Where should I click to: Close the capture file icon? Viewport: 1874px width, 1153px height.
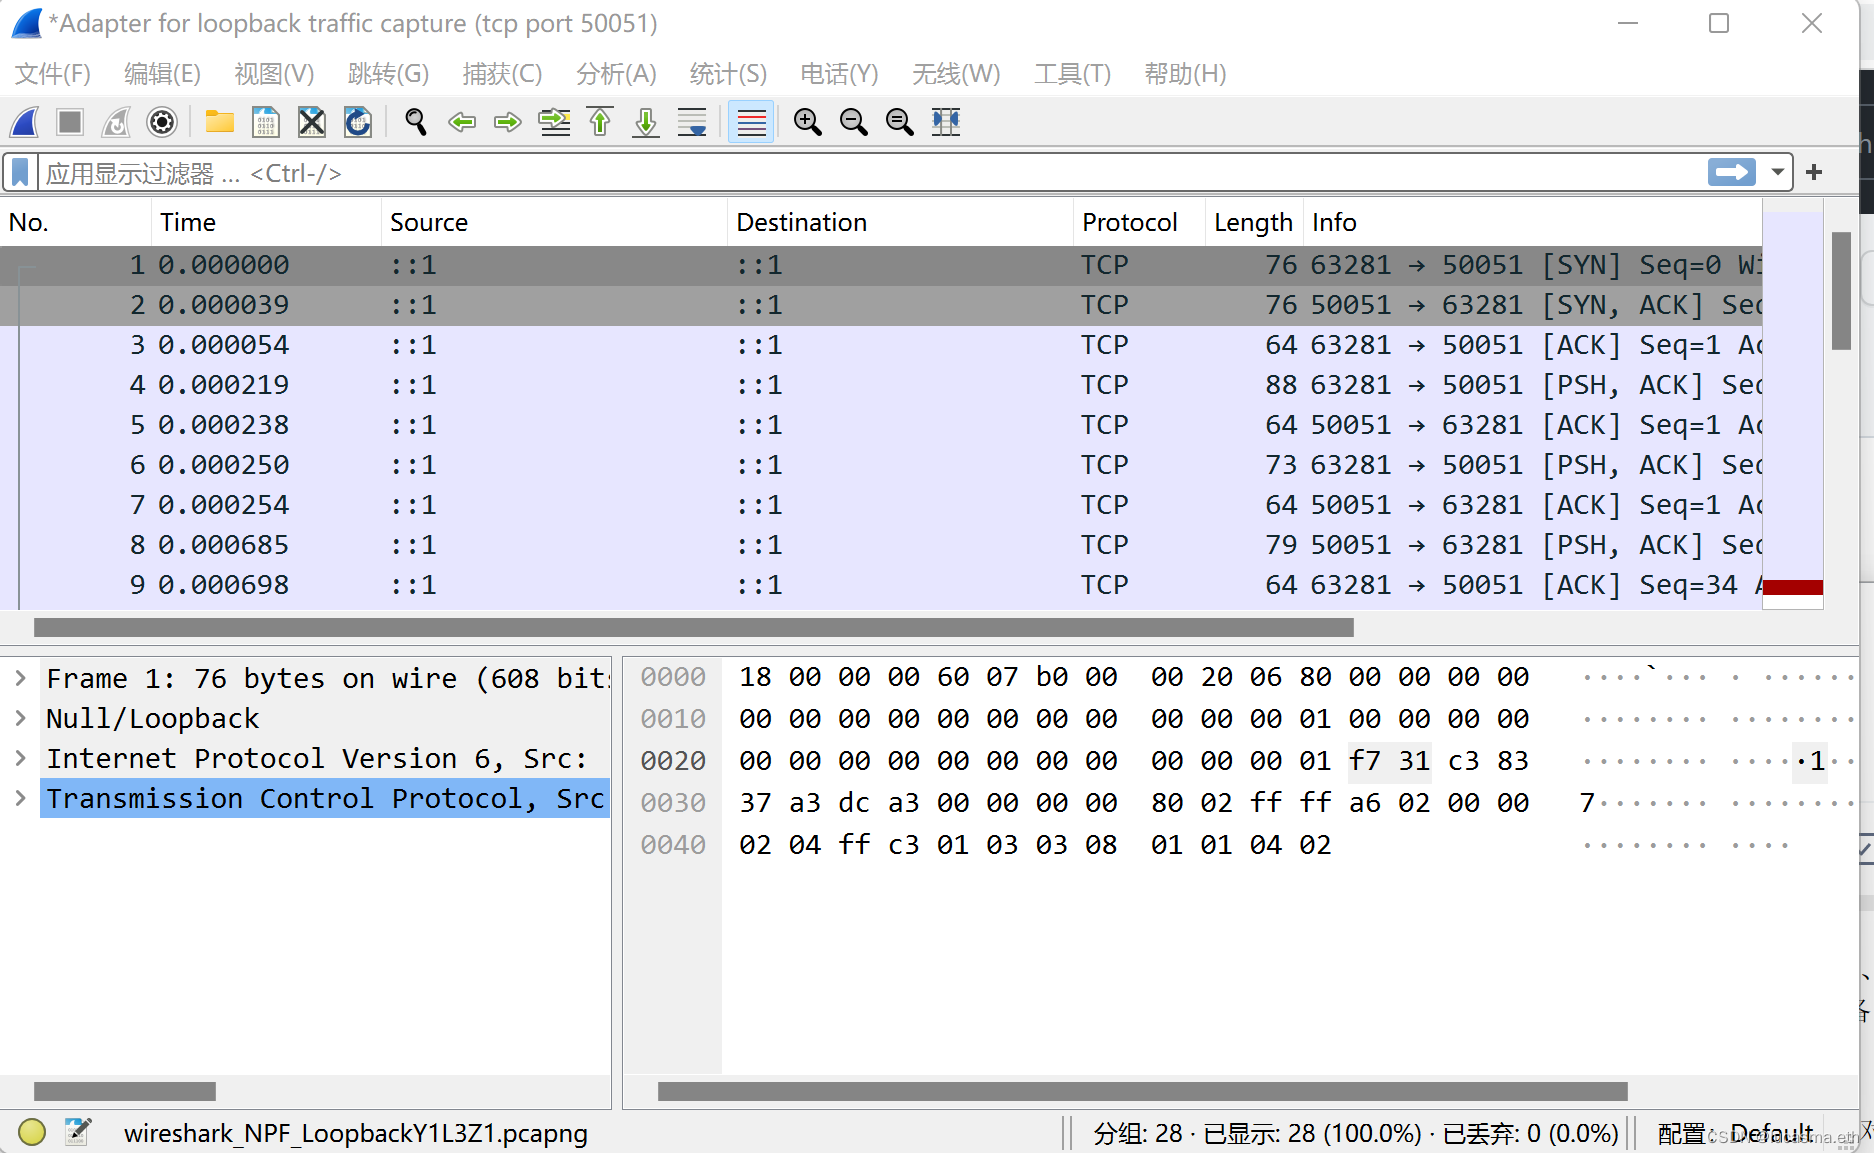312,122
